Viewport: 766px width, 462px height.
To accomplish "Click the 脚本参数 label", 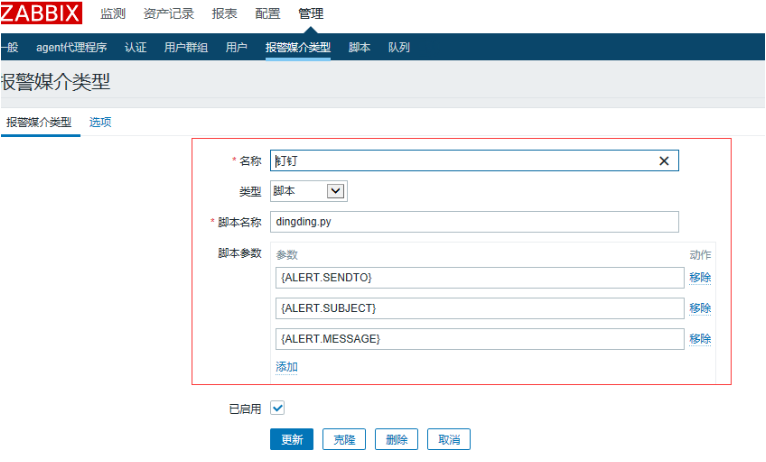I will point(240,253).
